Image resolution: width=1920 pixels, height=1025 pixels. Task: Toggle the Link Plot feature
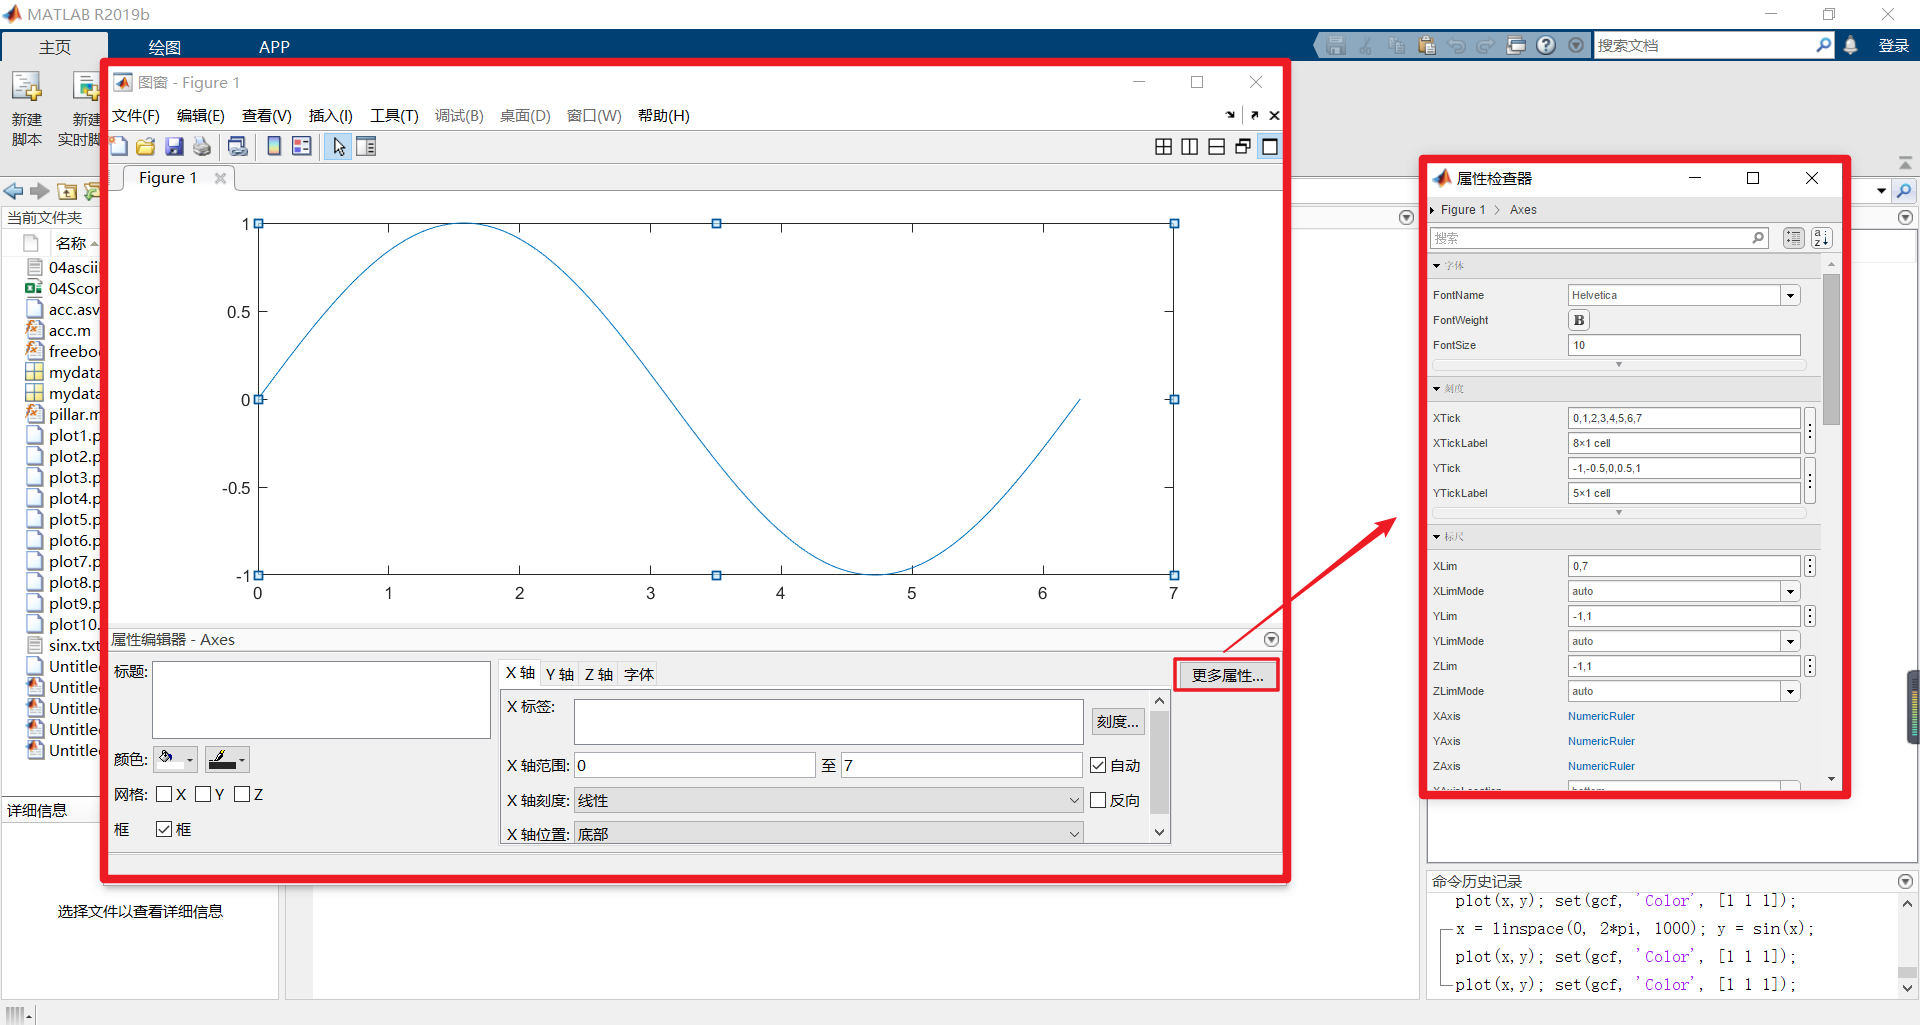(x=238, y=146)
